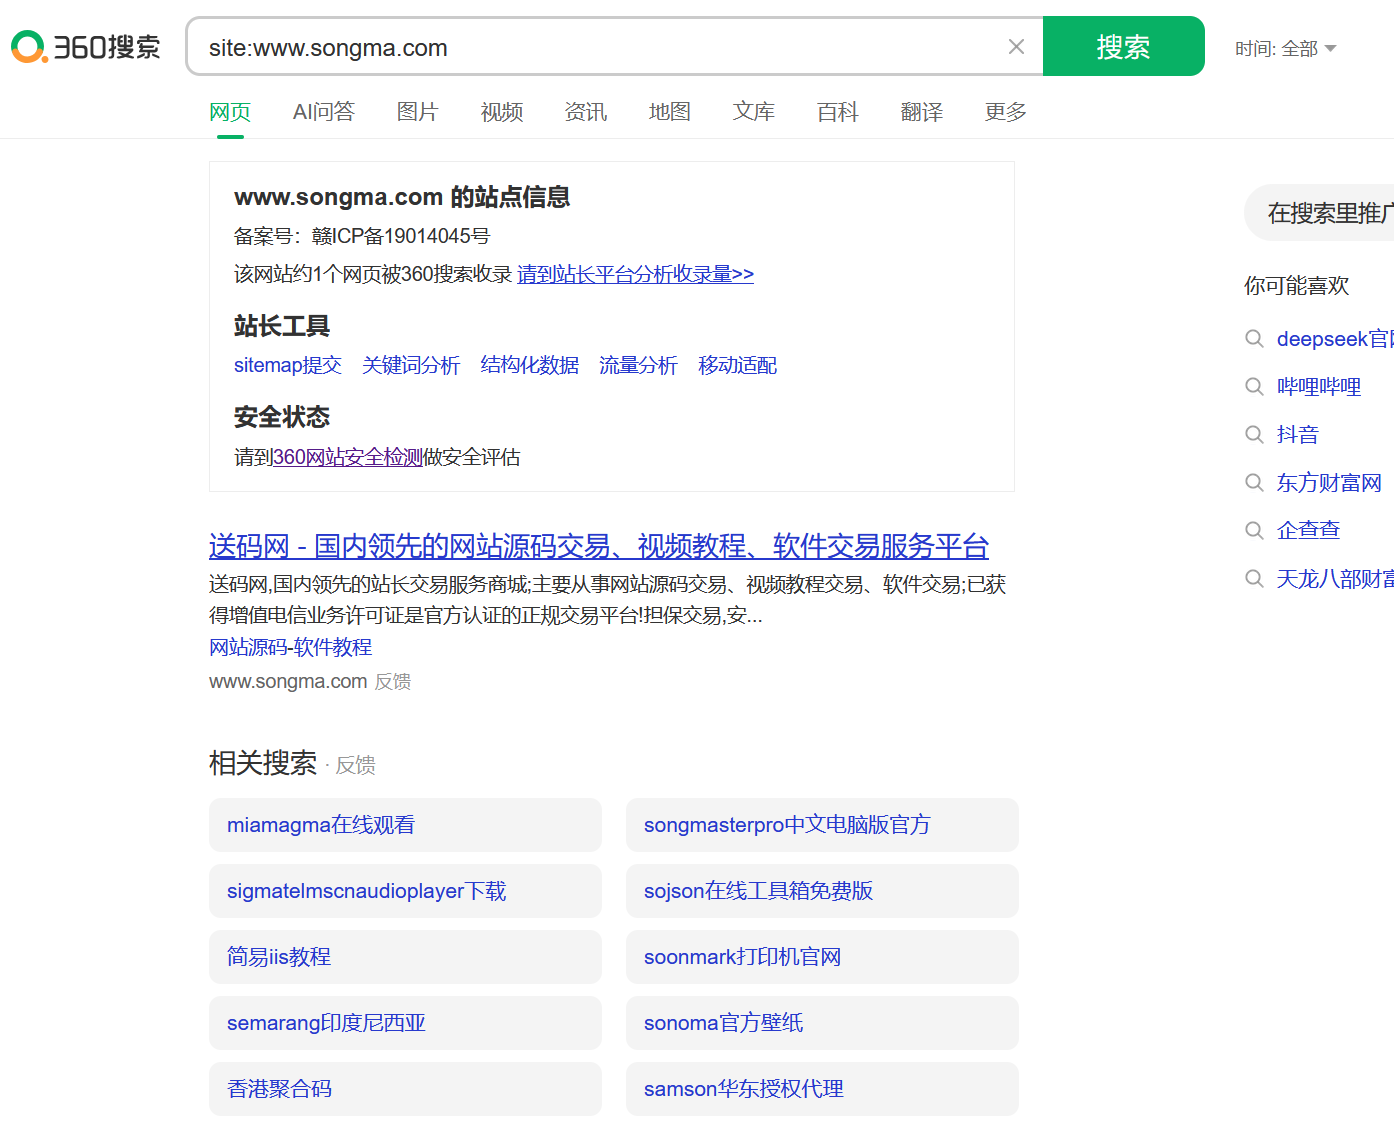Screen dimensions: 1394x1134
Task: Open the 抖音 suggestion
Action: coord(1298,435)
